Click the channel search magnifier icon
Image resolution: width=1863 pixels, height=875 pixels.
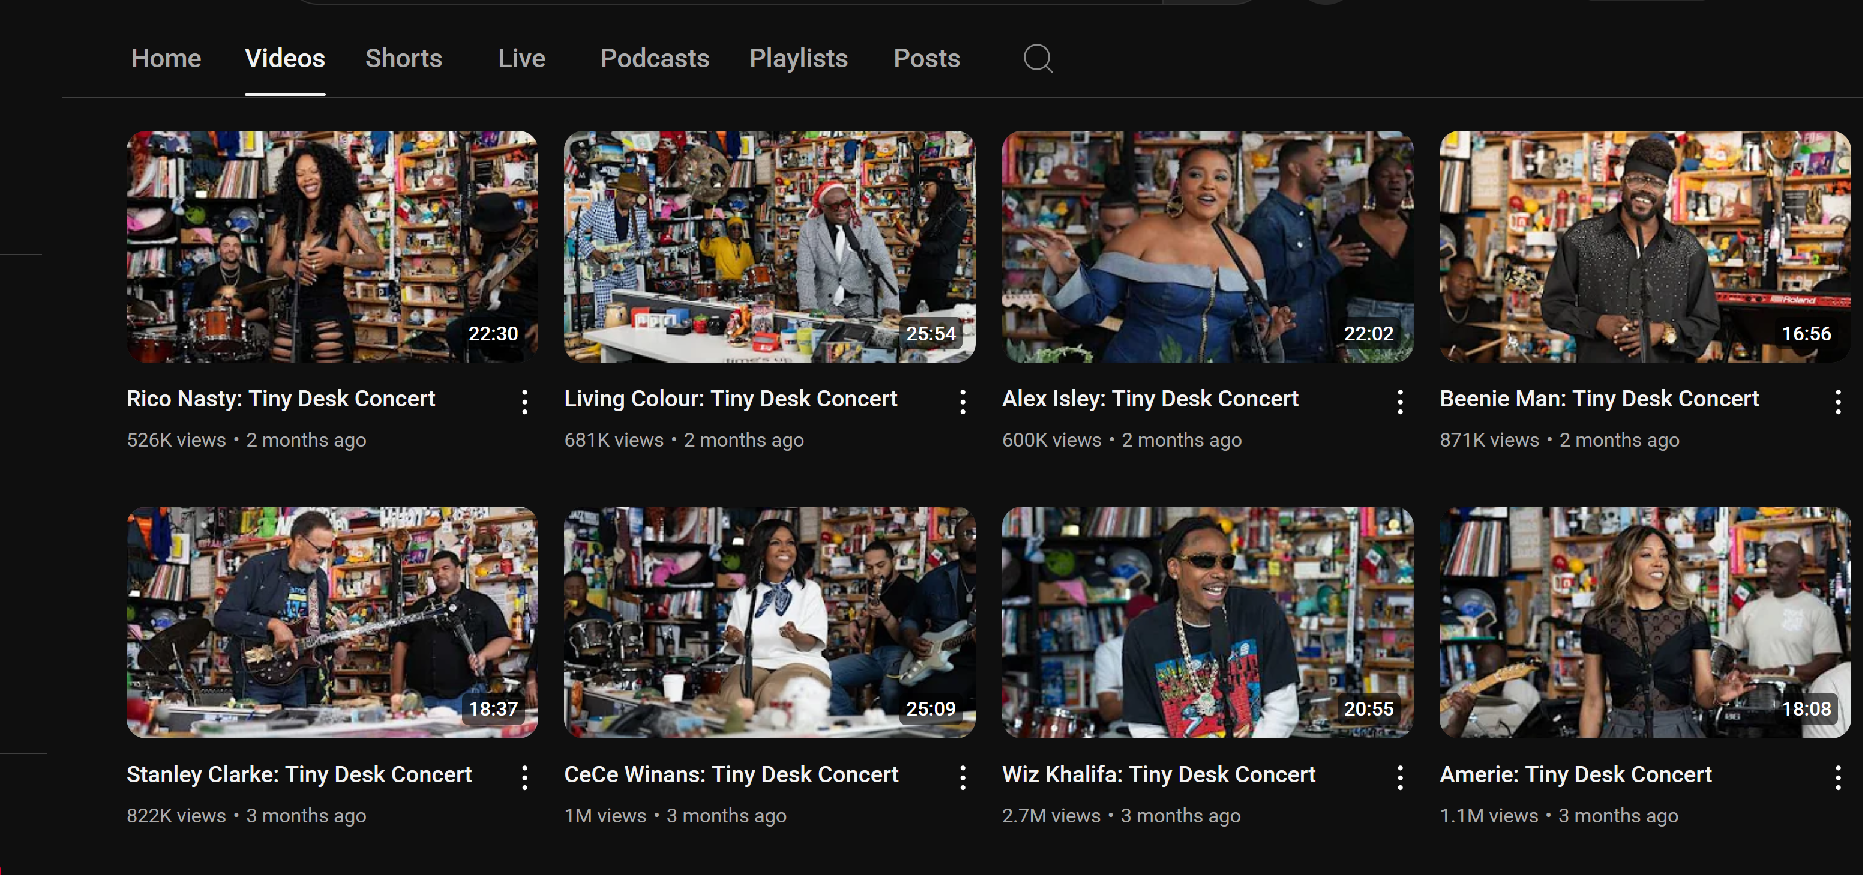[x=1038, y=59]
